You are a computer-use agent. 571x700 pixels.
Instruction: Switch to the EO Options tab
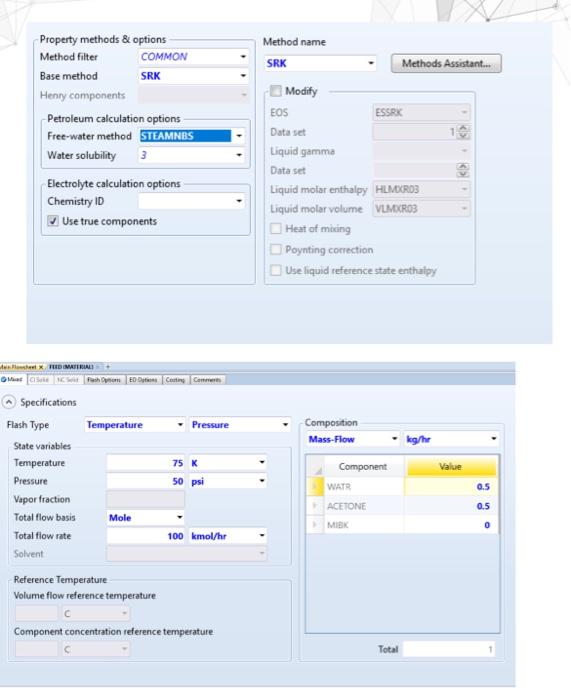pos(143,380)
